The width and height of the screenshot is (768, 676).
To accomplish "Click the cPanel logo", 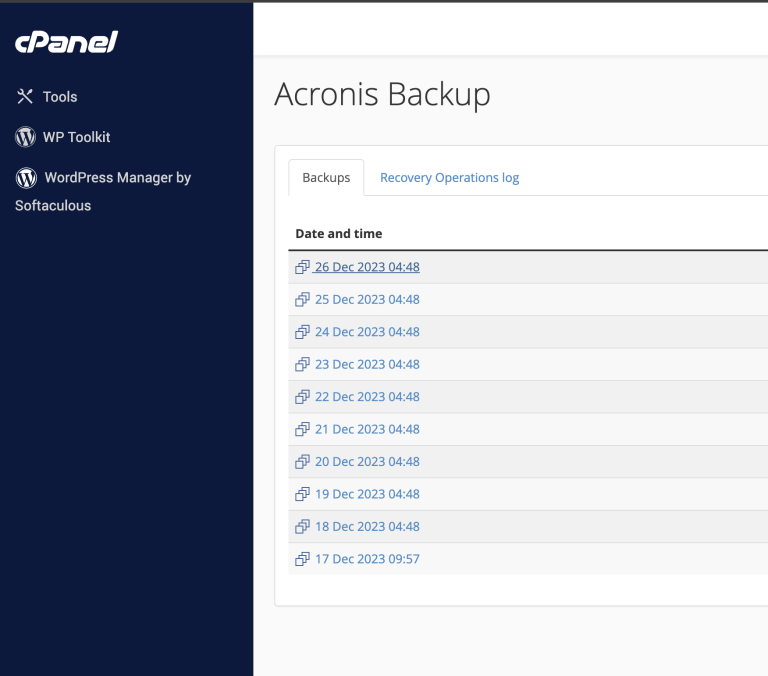I will pos(67,42).
